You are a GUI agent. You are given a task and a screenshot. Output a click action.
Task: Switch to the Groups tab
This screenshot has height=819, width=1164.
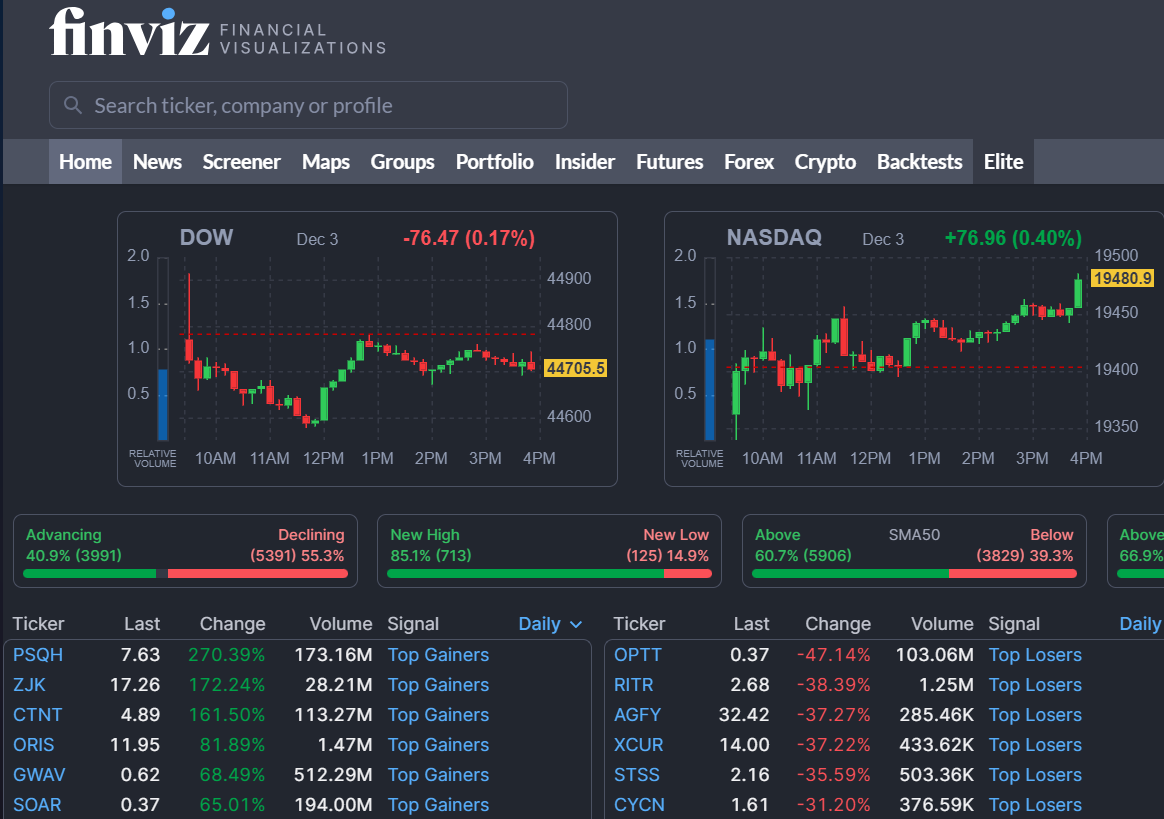402,161
